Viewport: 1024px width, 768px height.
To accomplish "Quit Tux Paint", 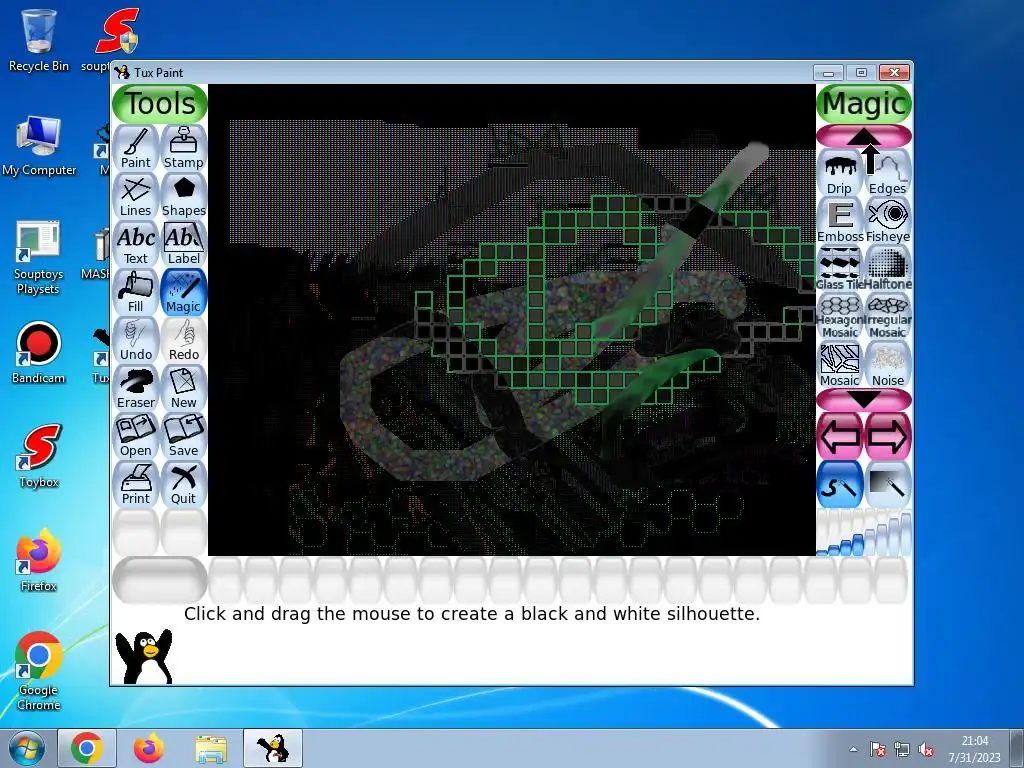I will tap(184, 485).
